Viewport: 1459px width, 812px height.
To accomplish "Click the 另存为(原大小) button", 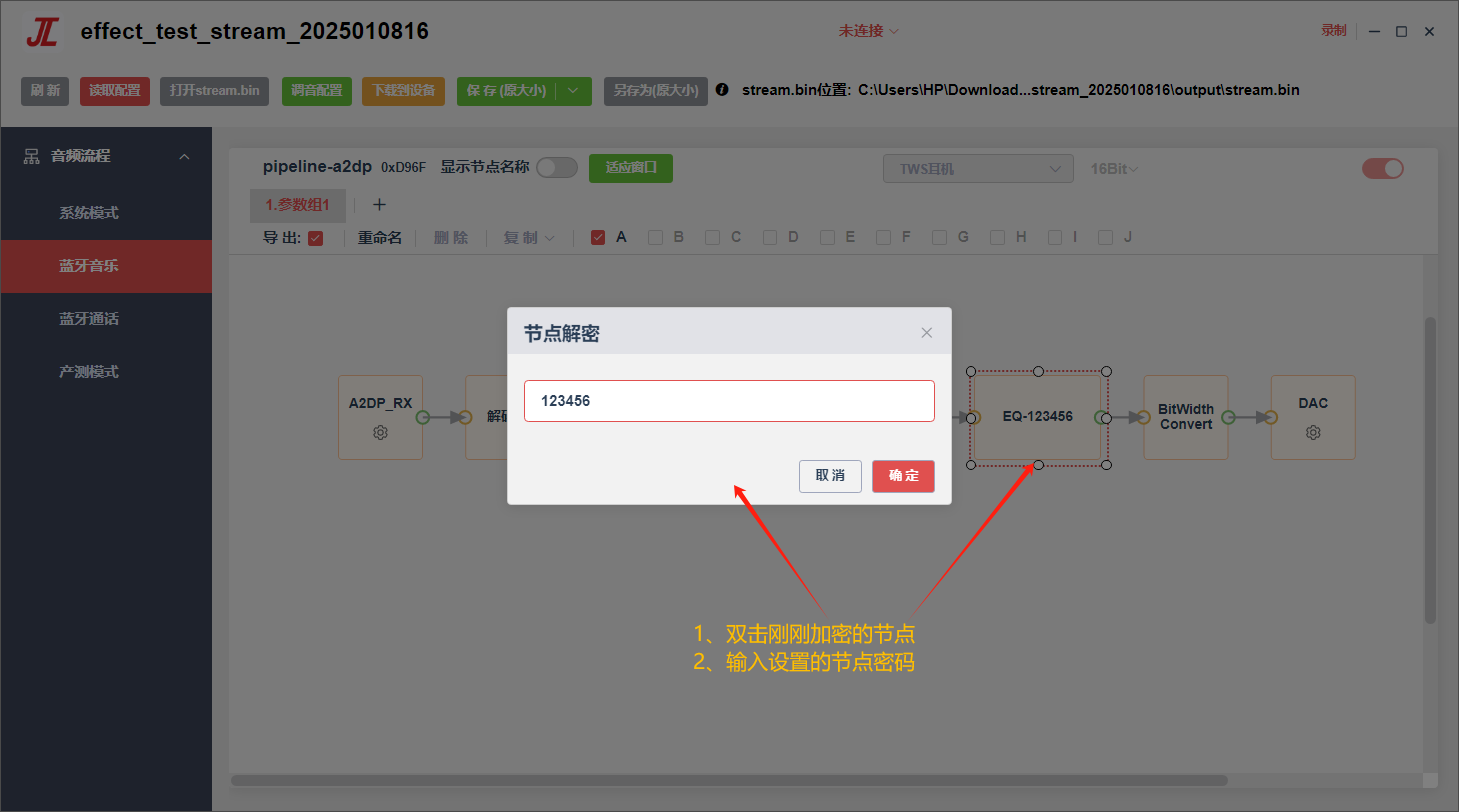I will (656, 91).
